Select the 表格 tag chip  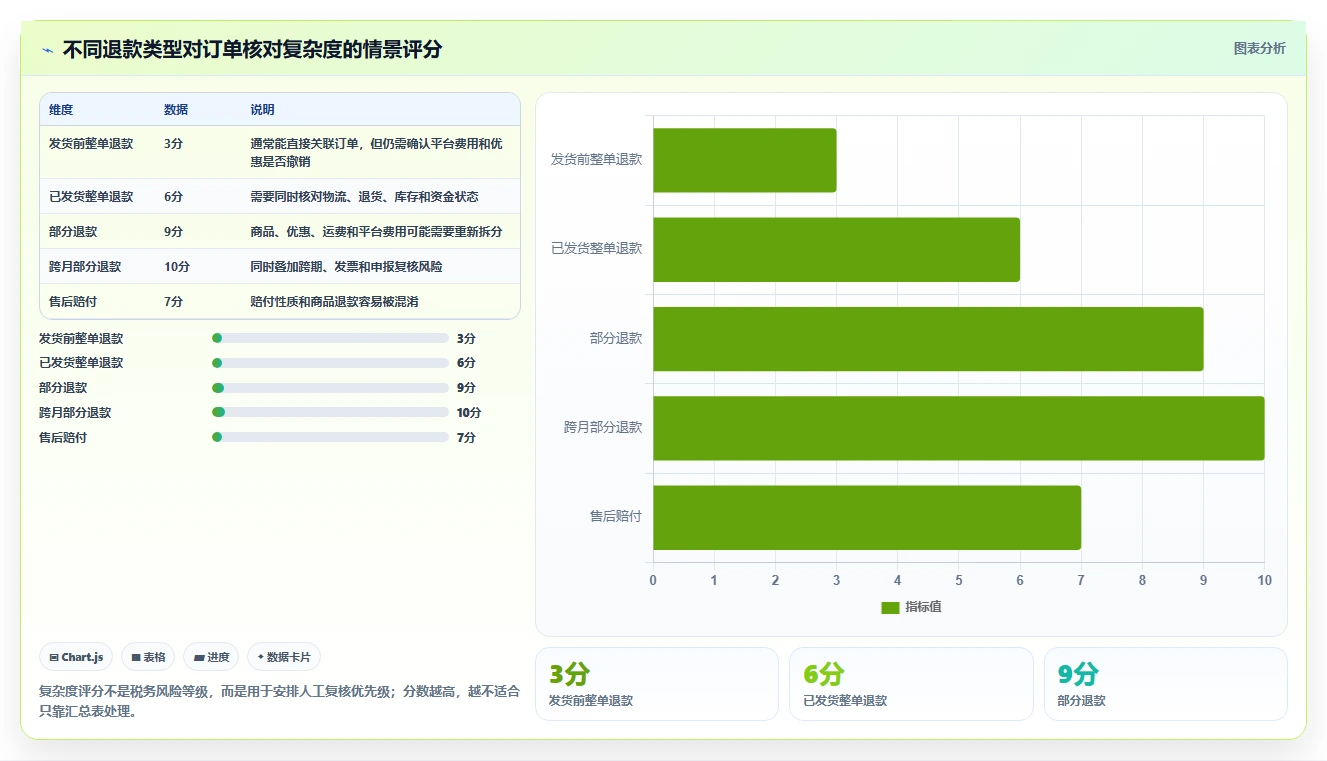tap(148, 657)
